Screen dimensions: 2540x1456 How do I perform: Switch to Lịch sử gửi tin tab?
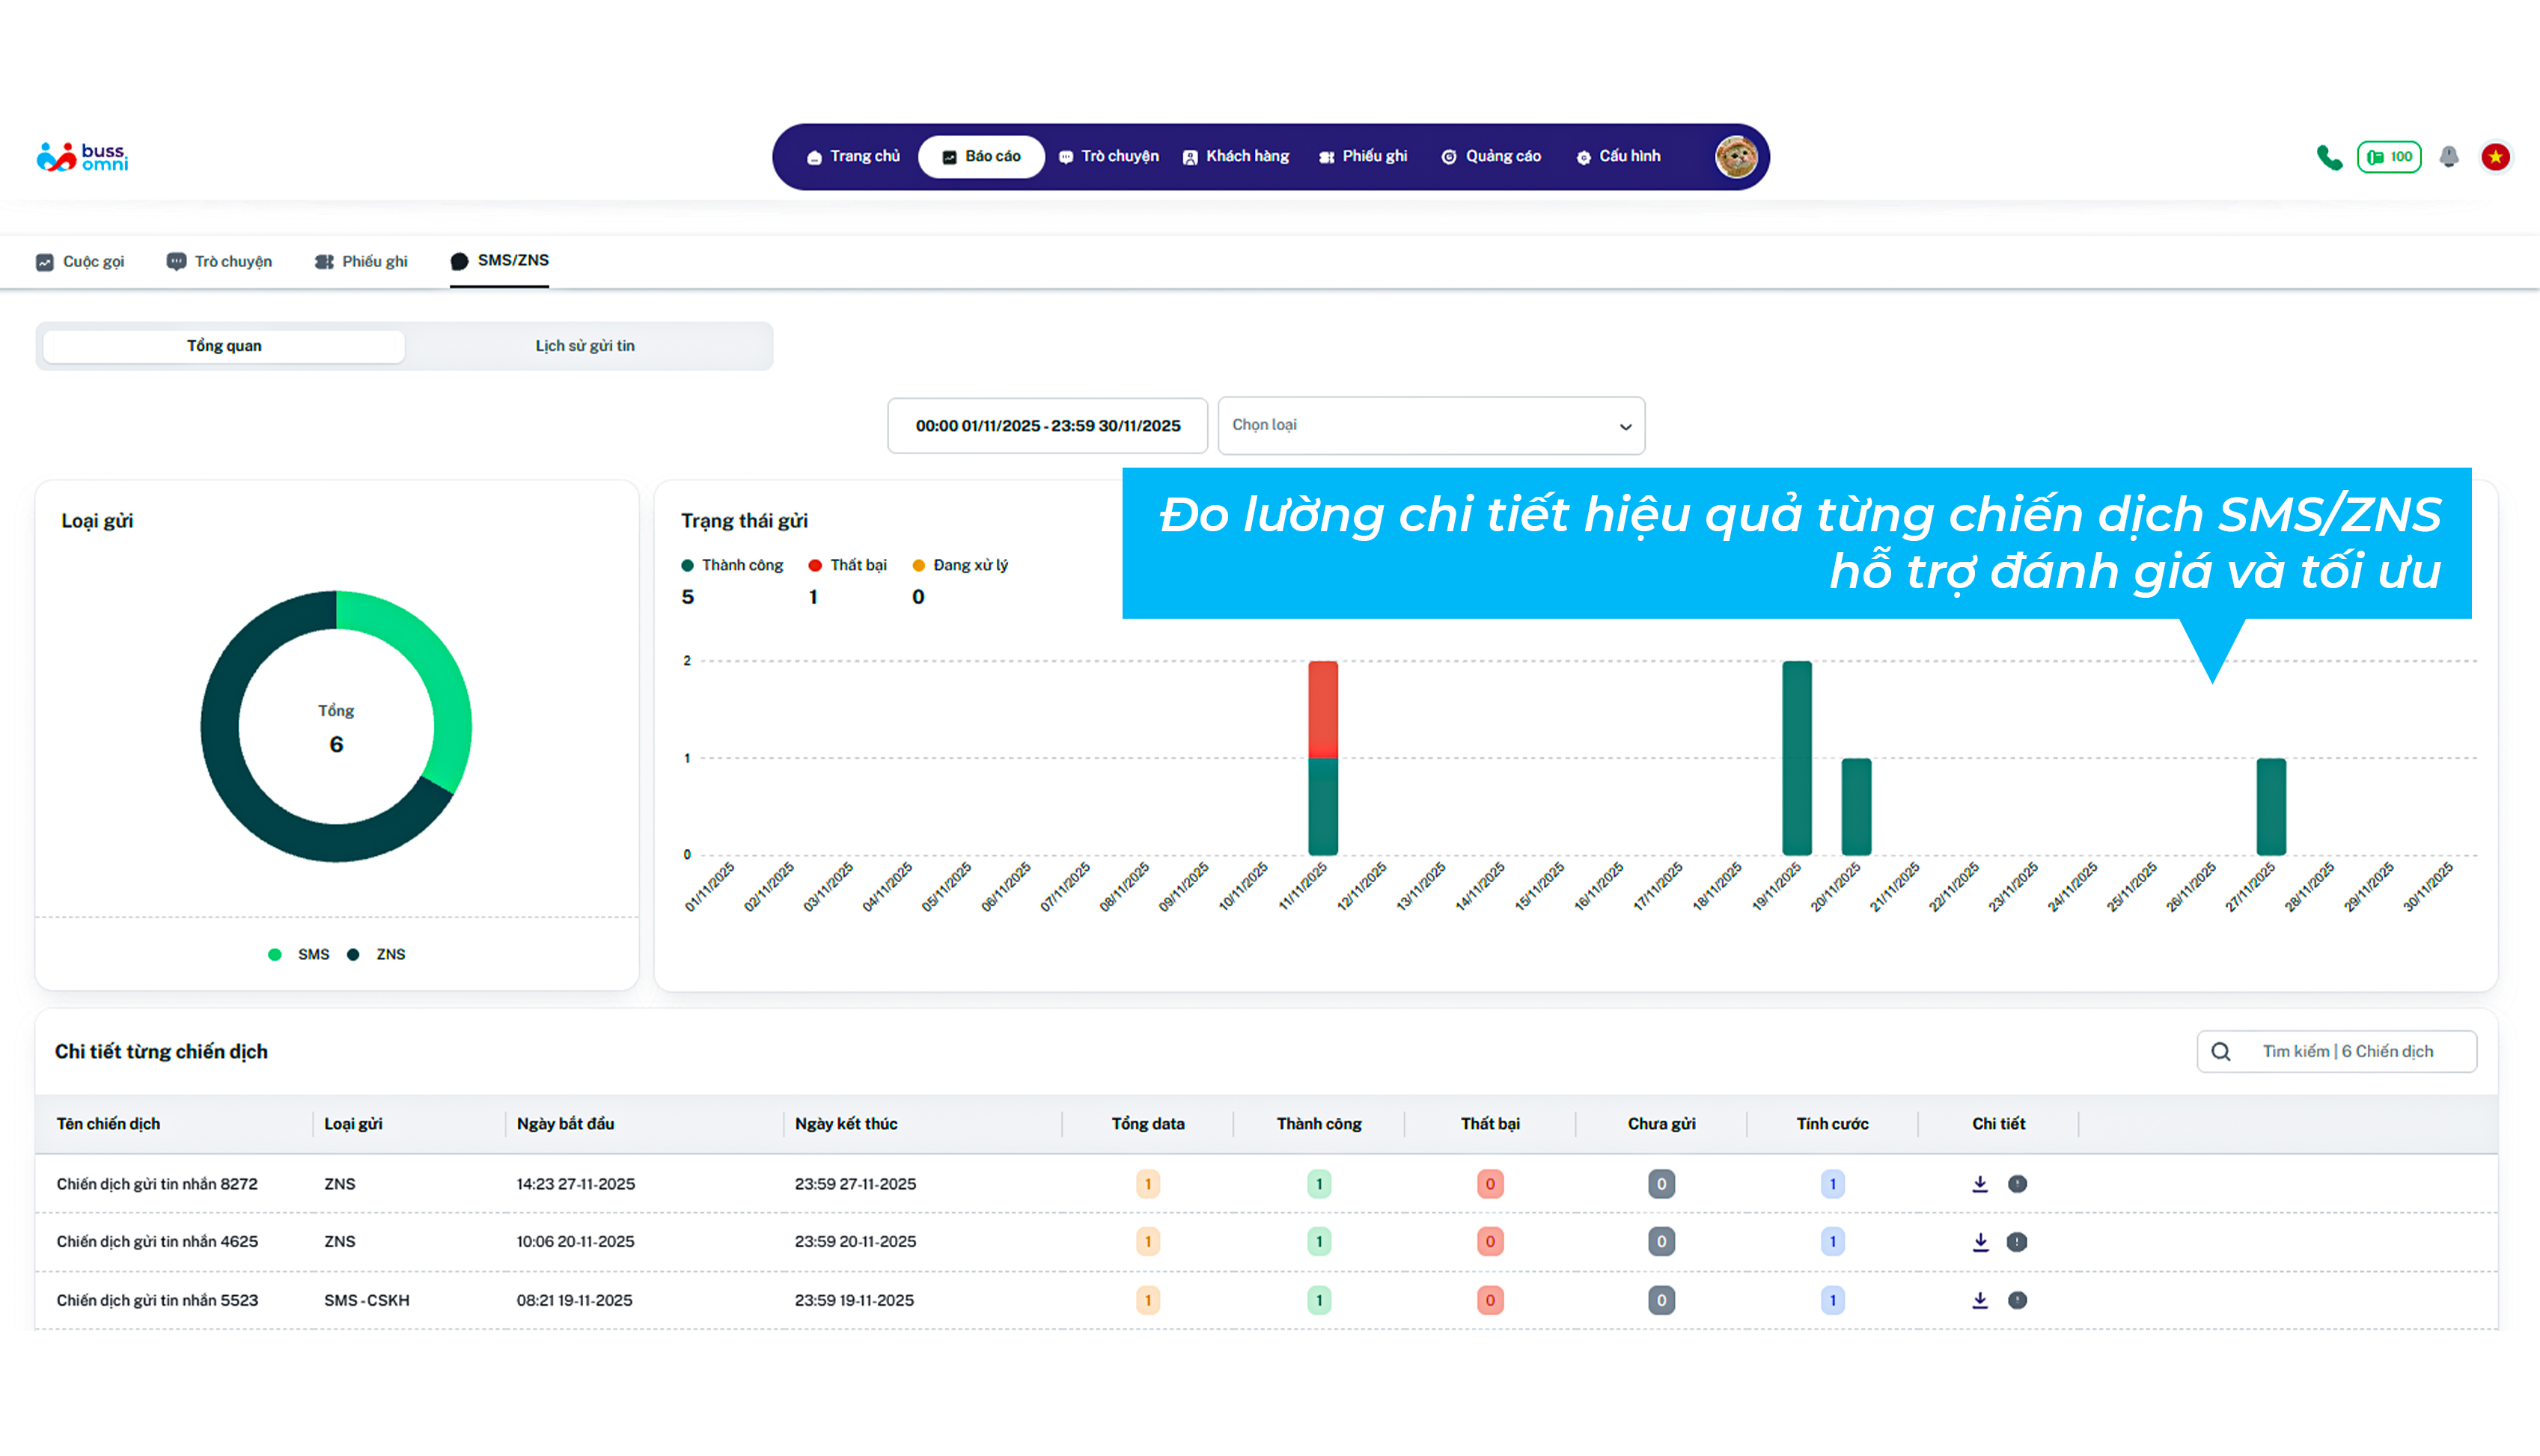pyautogui.click(x=585, y=346)
